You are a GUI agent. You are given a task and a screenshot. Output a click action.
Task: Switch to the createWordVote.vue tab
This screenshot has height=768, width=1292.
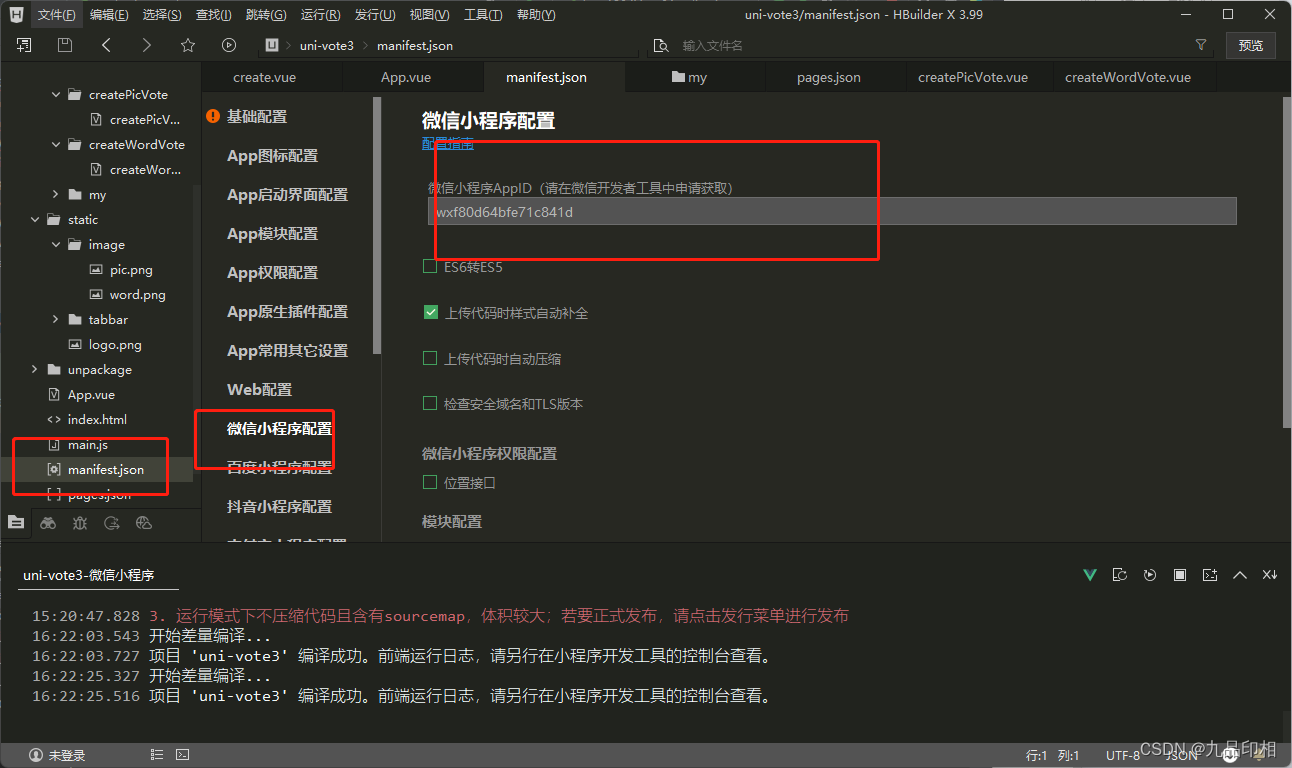(1128, 77)
